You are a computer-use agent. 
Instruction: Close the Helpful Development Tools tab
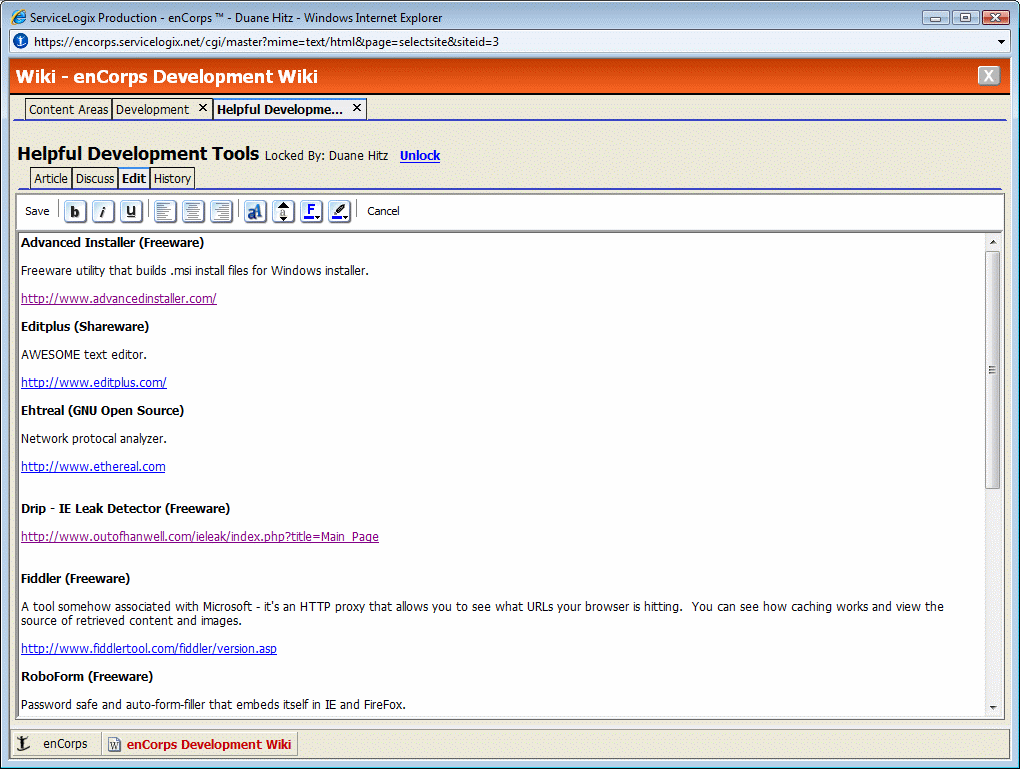356,108
